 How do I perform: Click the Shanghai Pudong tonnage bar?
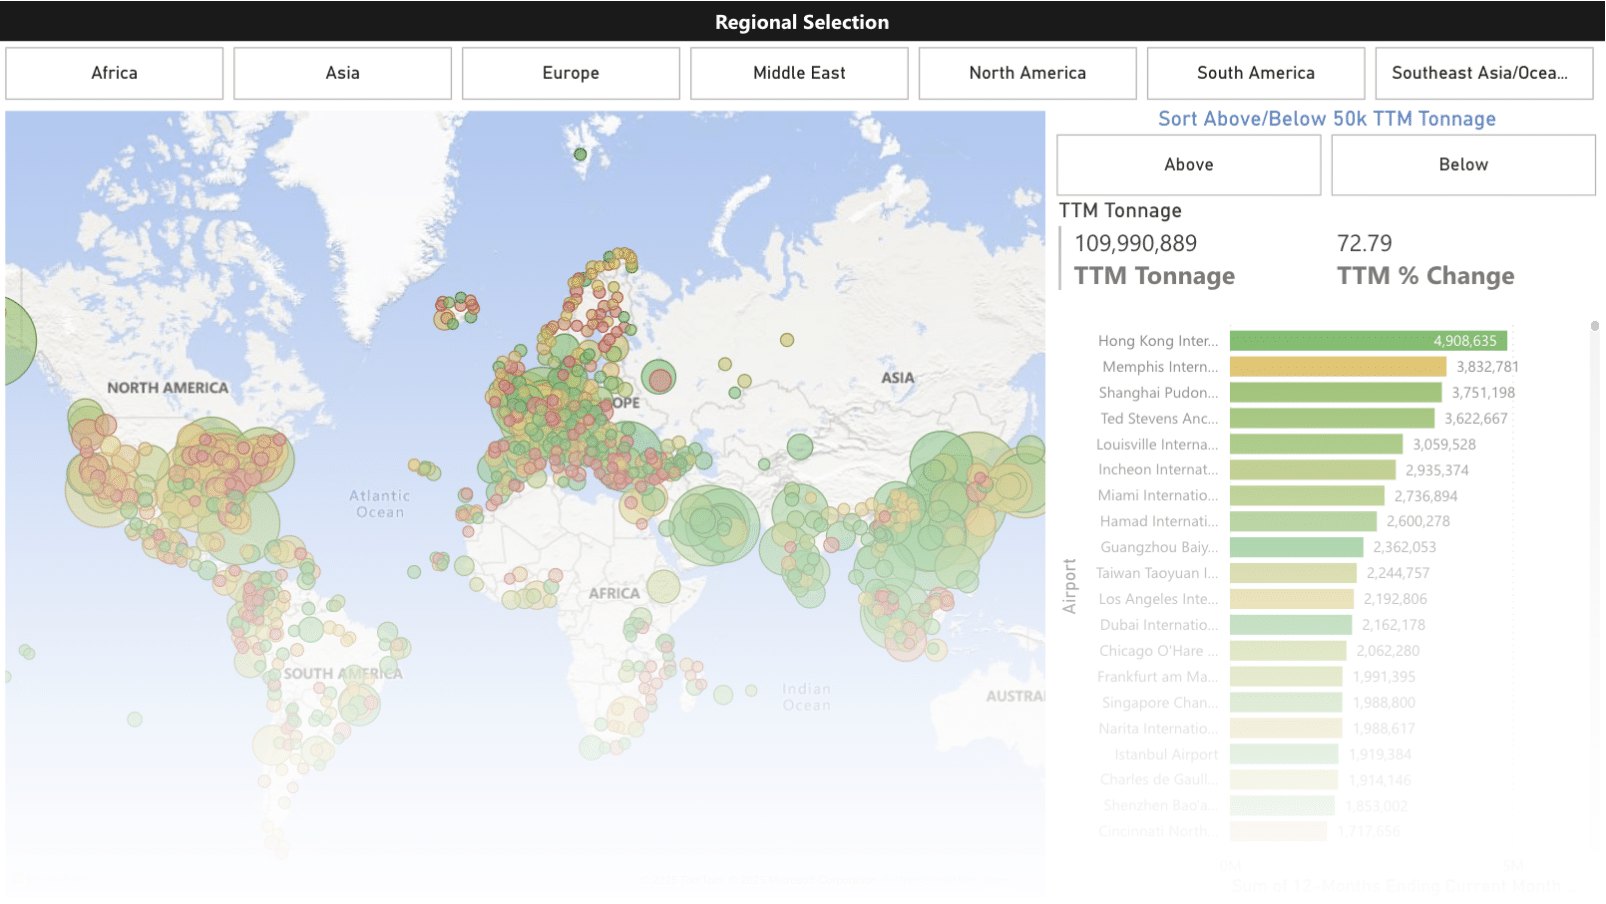pos(1335,393)
